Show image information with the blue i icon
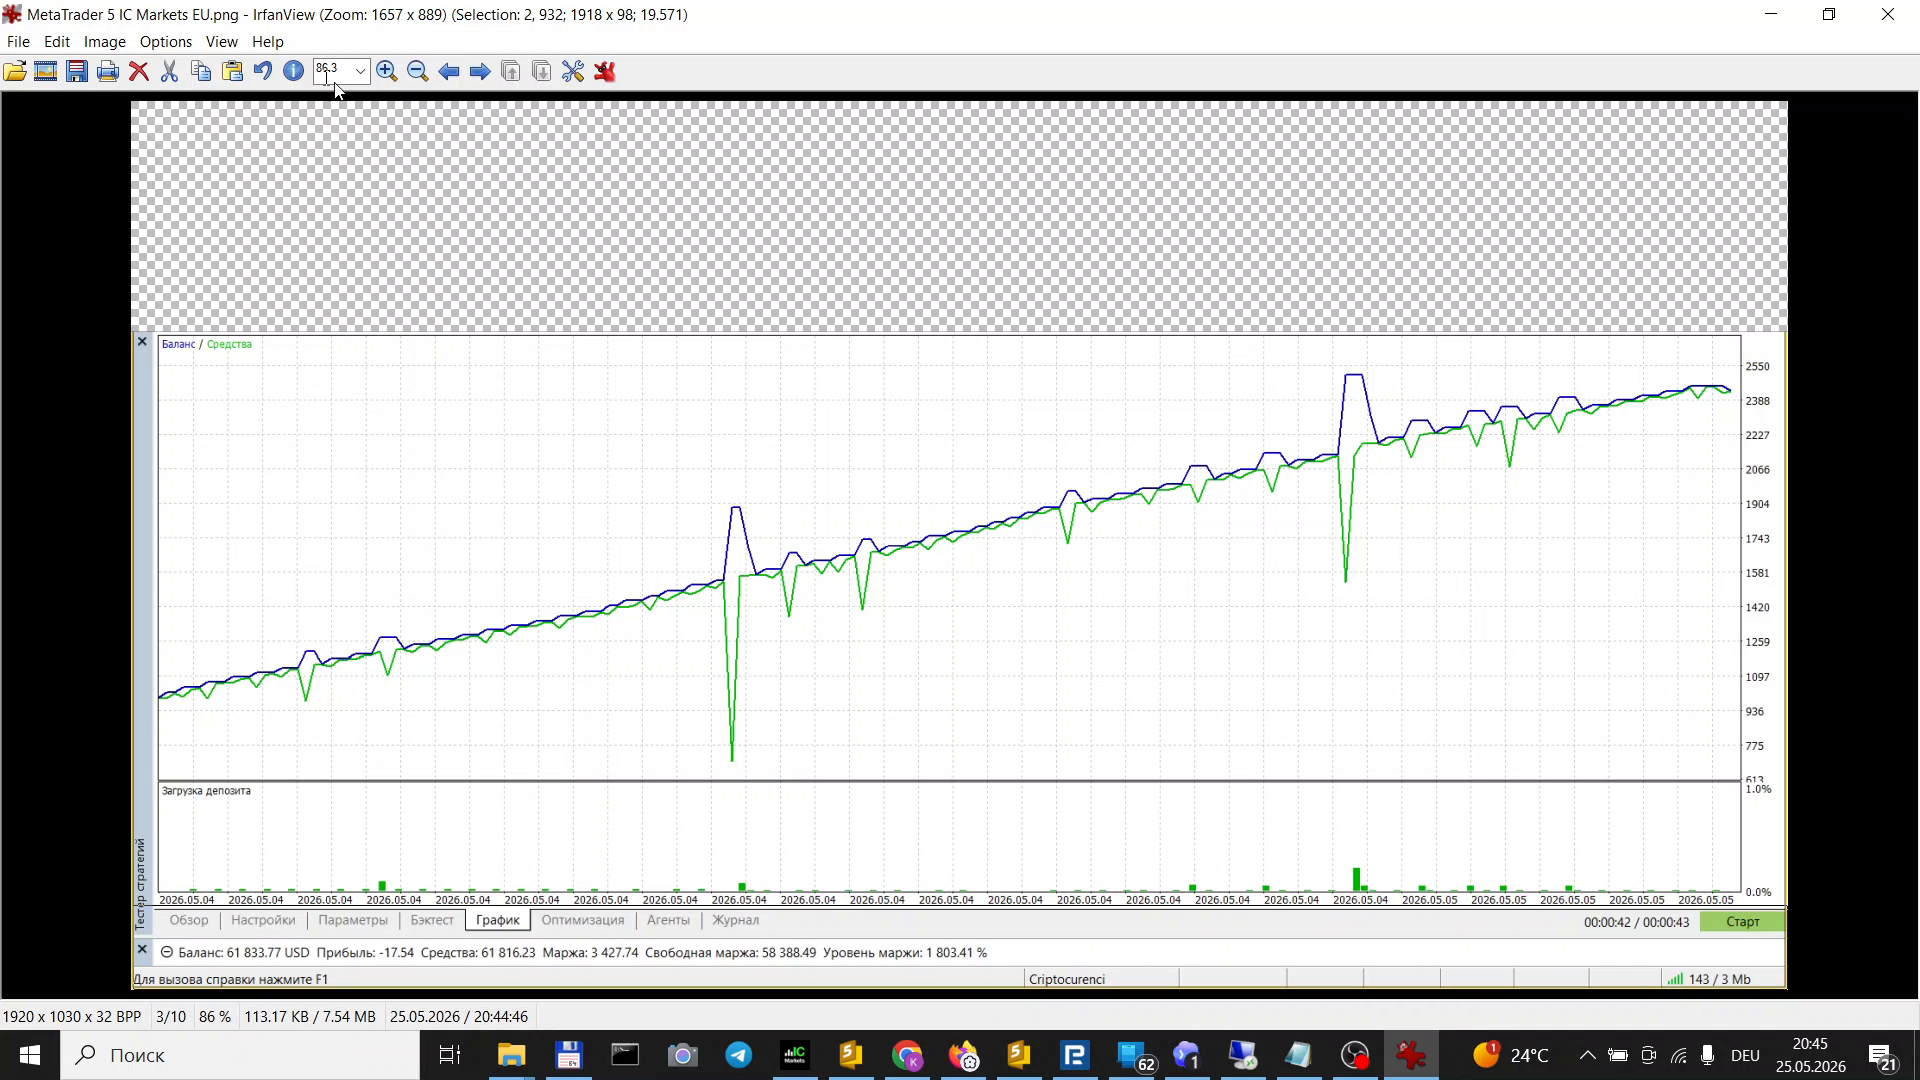This screenshot has height=1080, width=1920. [x=293, y=71]
